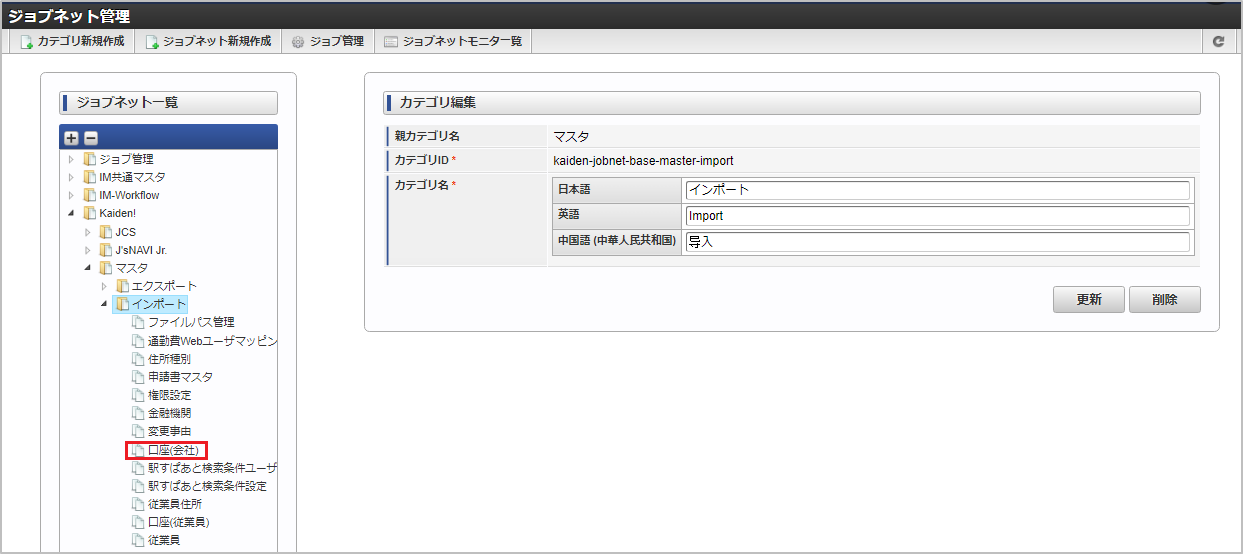This screenshot has width=1243, height=554.
Task: Click the 金融機関 document icon
Action: click(x=139, y=413)
